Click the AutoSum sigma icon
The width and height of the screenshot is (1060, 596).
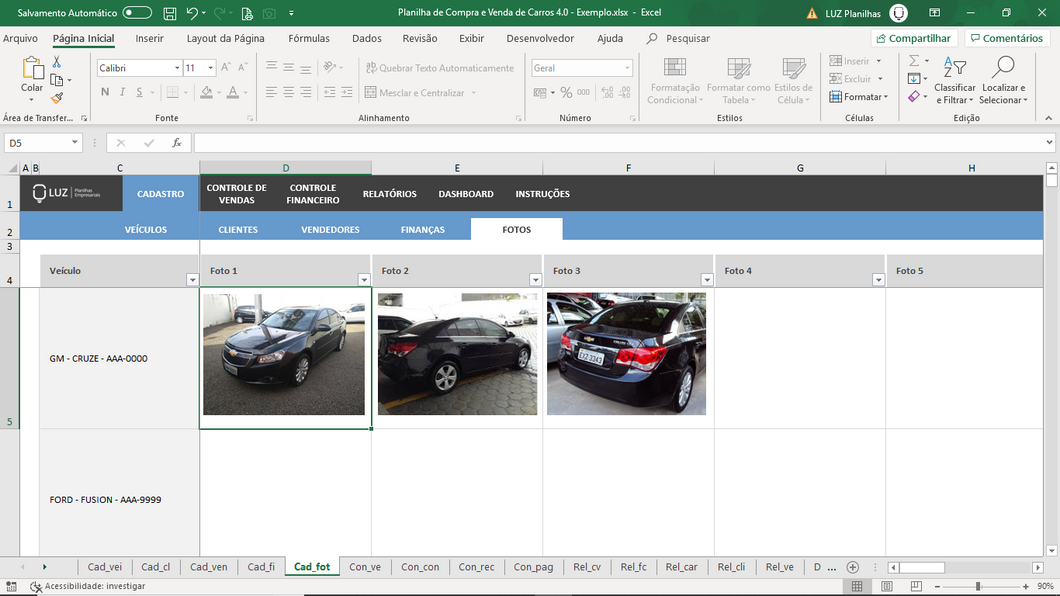[914, 61]
